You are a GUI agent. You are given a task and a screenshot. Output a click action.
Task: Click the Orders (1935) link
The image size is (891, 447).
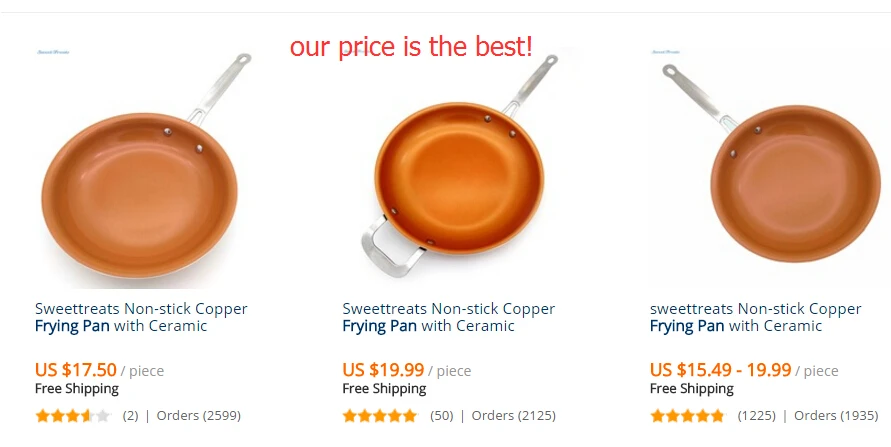(828, 415)
